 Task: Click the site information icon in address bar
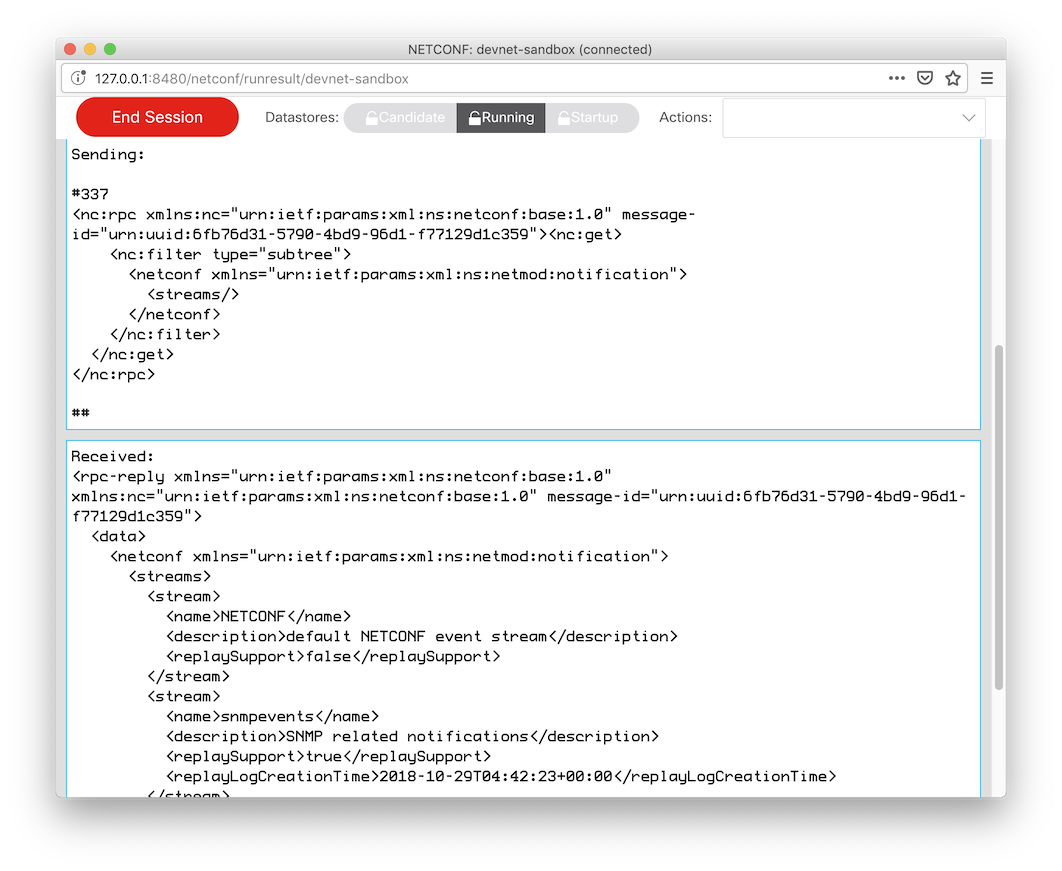(79, 79)
